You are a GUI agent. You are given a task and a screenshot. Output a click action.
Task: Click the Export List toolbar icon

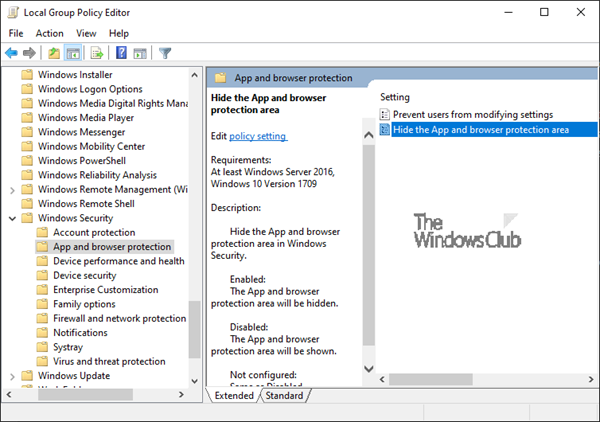(97, 53)
